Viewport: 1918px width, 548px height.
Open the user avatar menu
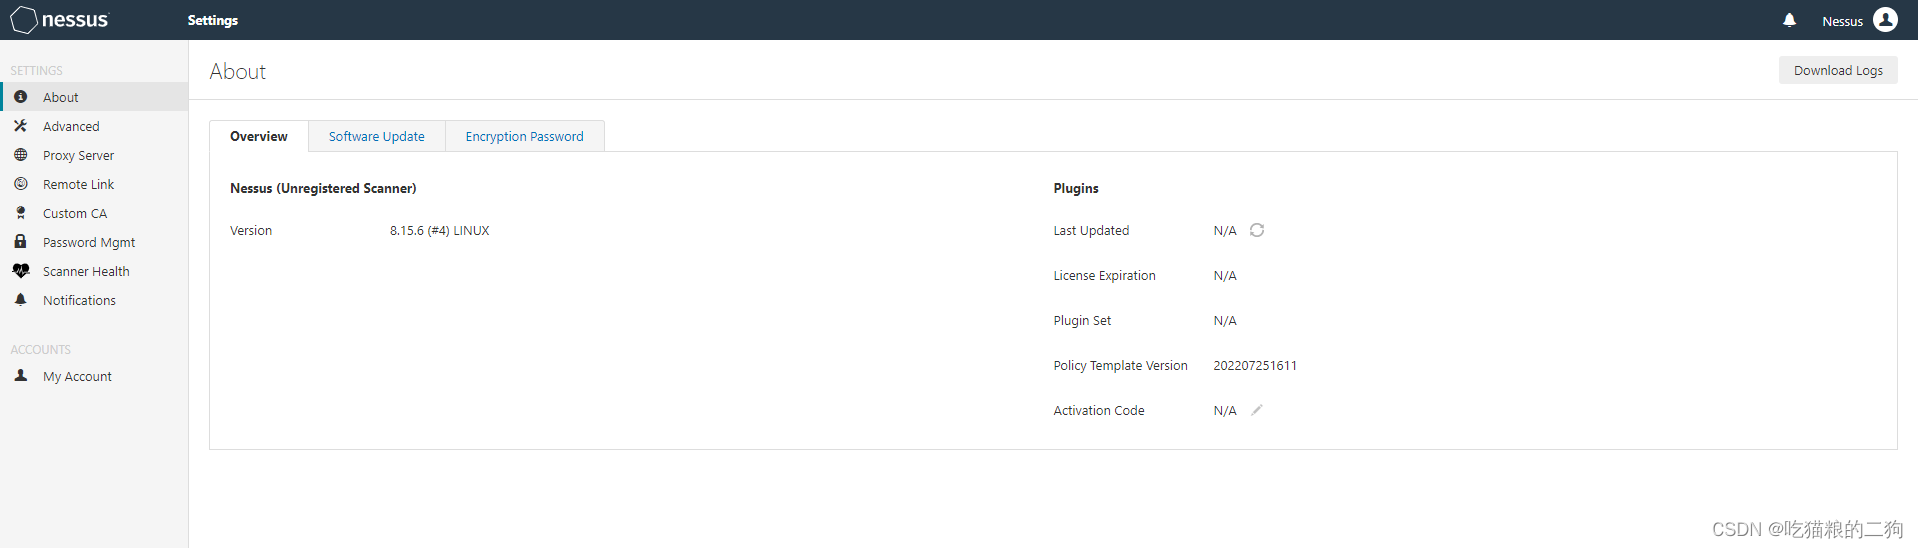point(1885,20)
